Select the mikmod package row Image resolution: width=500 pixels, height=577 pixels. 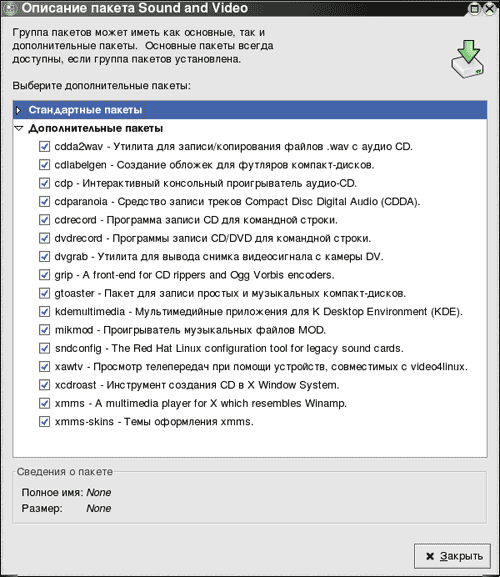pos(190,330)
